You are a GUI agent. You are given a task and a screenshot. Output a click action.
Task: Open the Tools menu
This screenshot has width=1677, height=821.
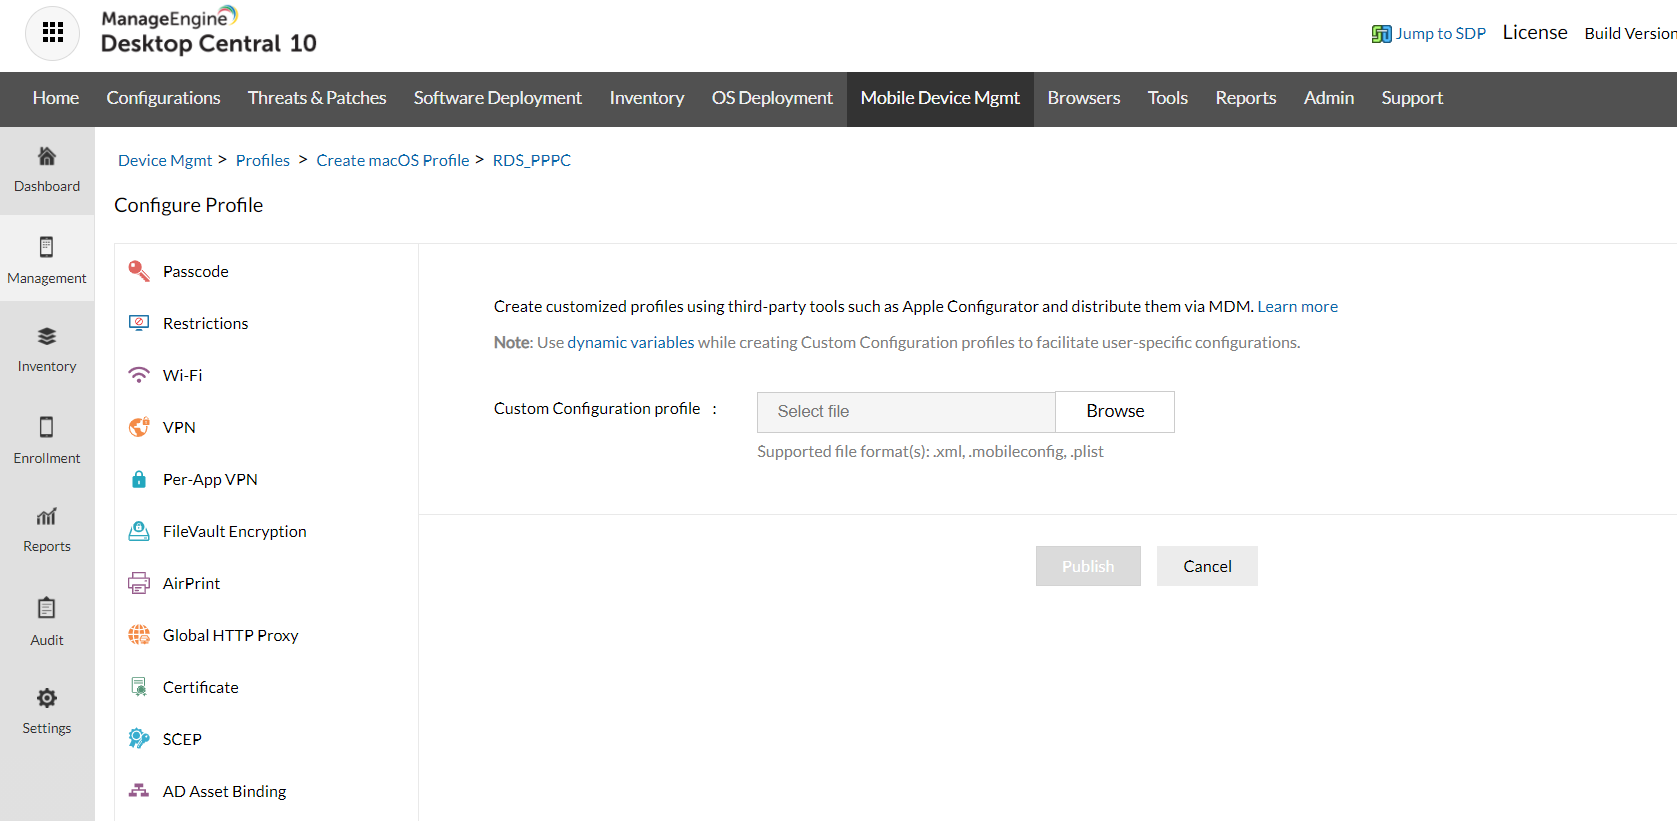[1168, 98]
